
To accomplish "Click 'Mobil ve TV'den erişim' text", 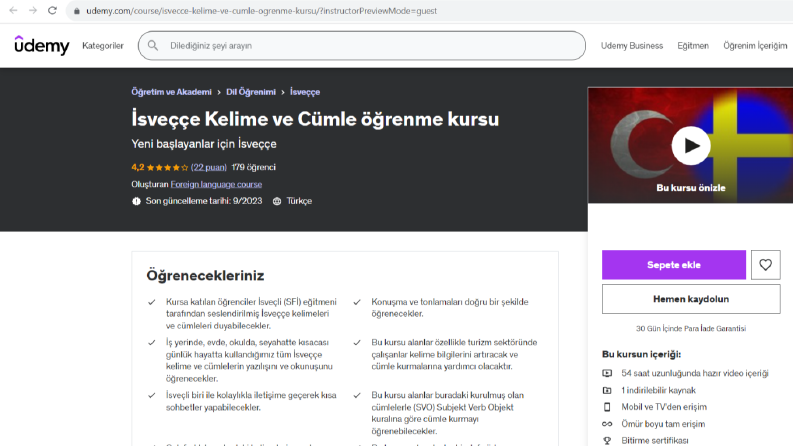I will [x=664, y=407].
